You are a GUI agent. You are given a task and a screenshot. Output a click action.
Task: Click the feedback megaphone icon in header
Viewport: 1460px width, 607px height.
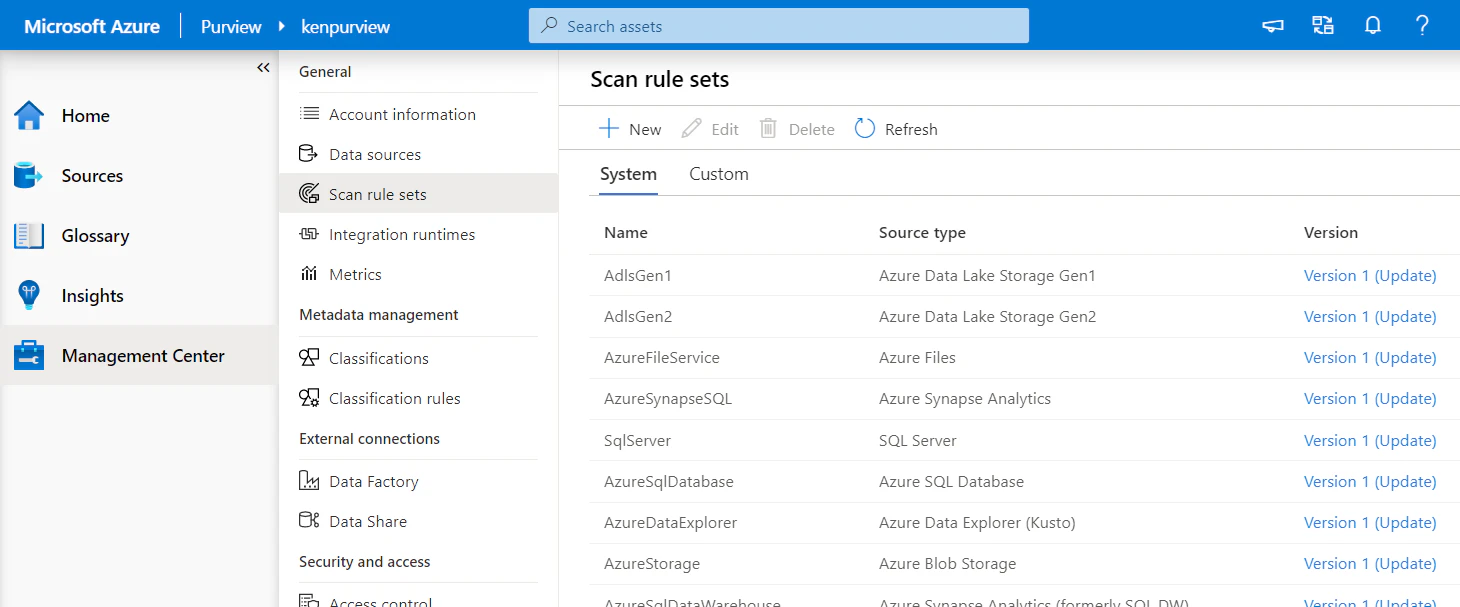click(1273, 26)
